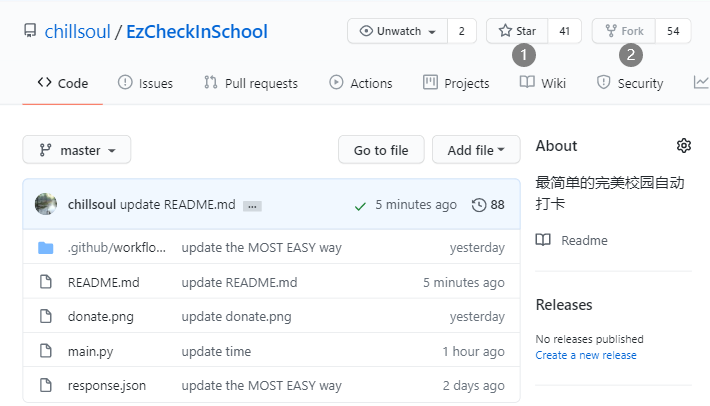Go to the Actions tab
The width and height of the screenshot is (710, 406).
(360, 83)
